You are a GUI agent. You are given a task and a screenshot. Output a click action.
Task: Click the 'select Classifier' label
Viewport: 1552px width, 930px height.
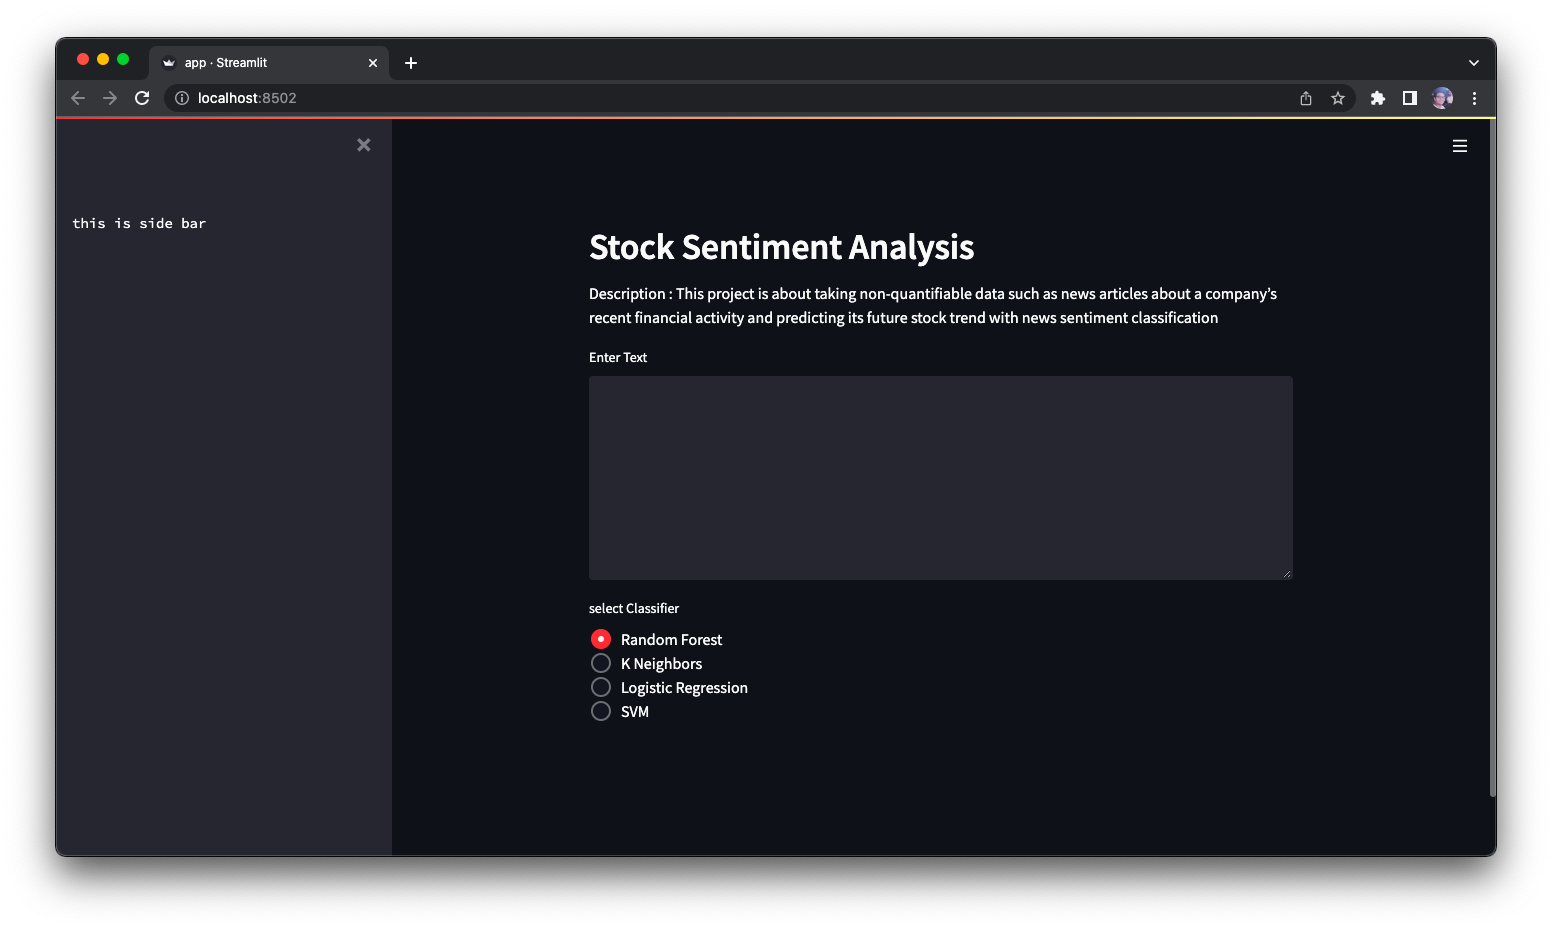coord(634,608)
